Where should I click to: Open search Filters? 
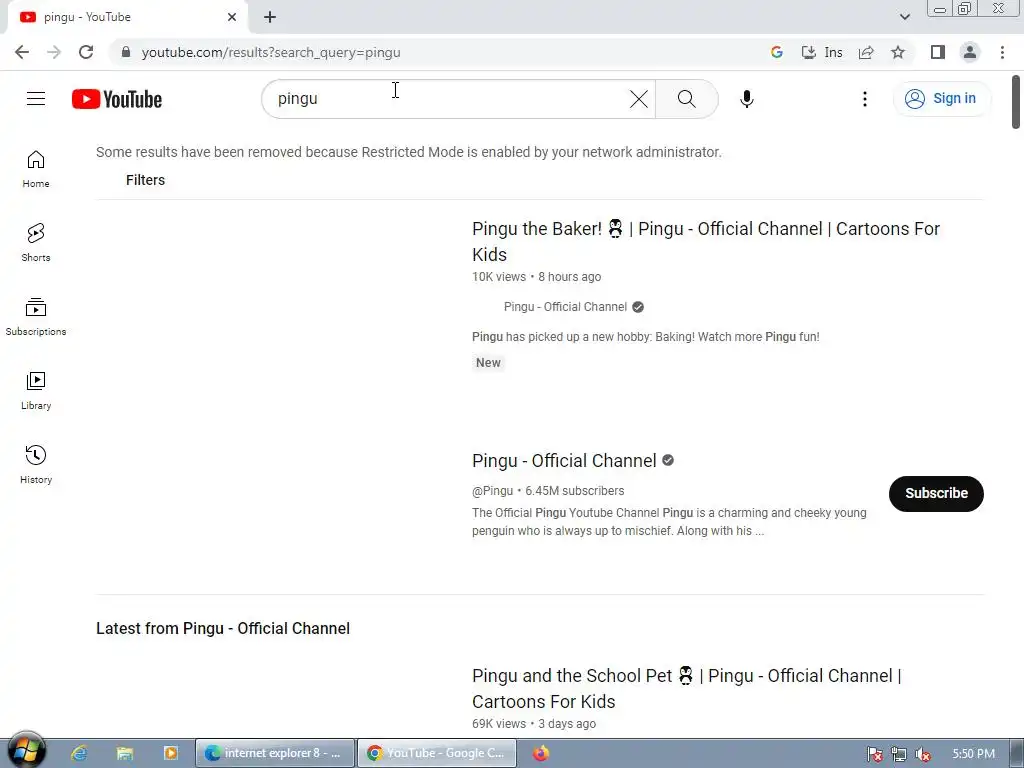[145, 180]
